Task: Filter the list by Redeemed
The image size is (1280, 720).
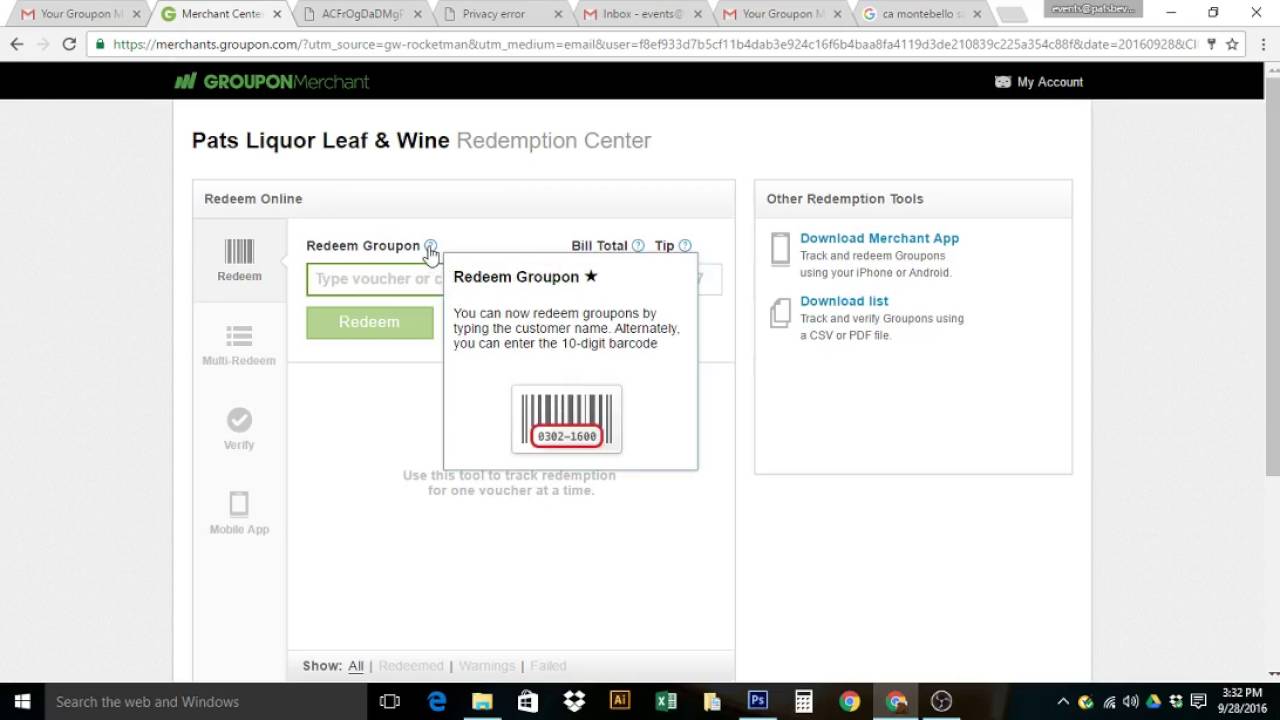Action: coord(411,666)
